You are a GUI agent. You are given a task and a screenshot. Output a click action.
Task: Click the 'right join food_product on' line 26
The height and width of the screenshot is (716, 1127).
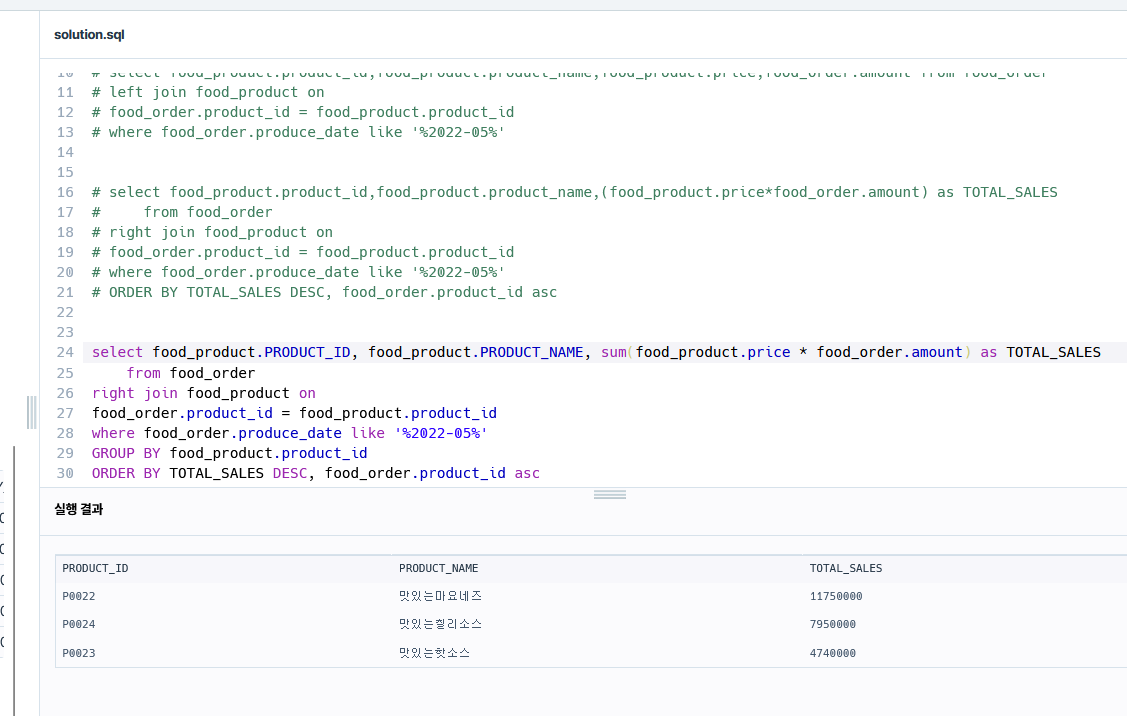point(203,393)
